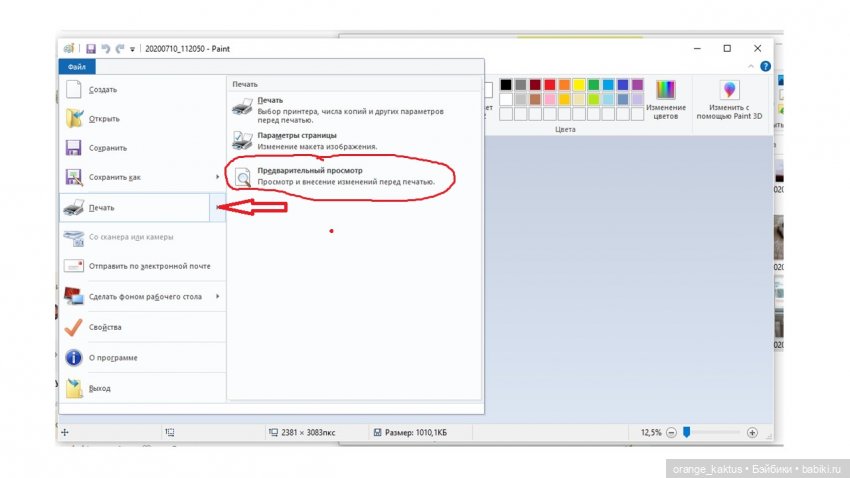Click the zoom in plus button
Image resolution: width=850 pixels, height=478 pixels.
pos(752,432)
